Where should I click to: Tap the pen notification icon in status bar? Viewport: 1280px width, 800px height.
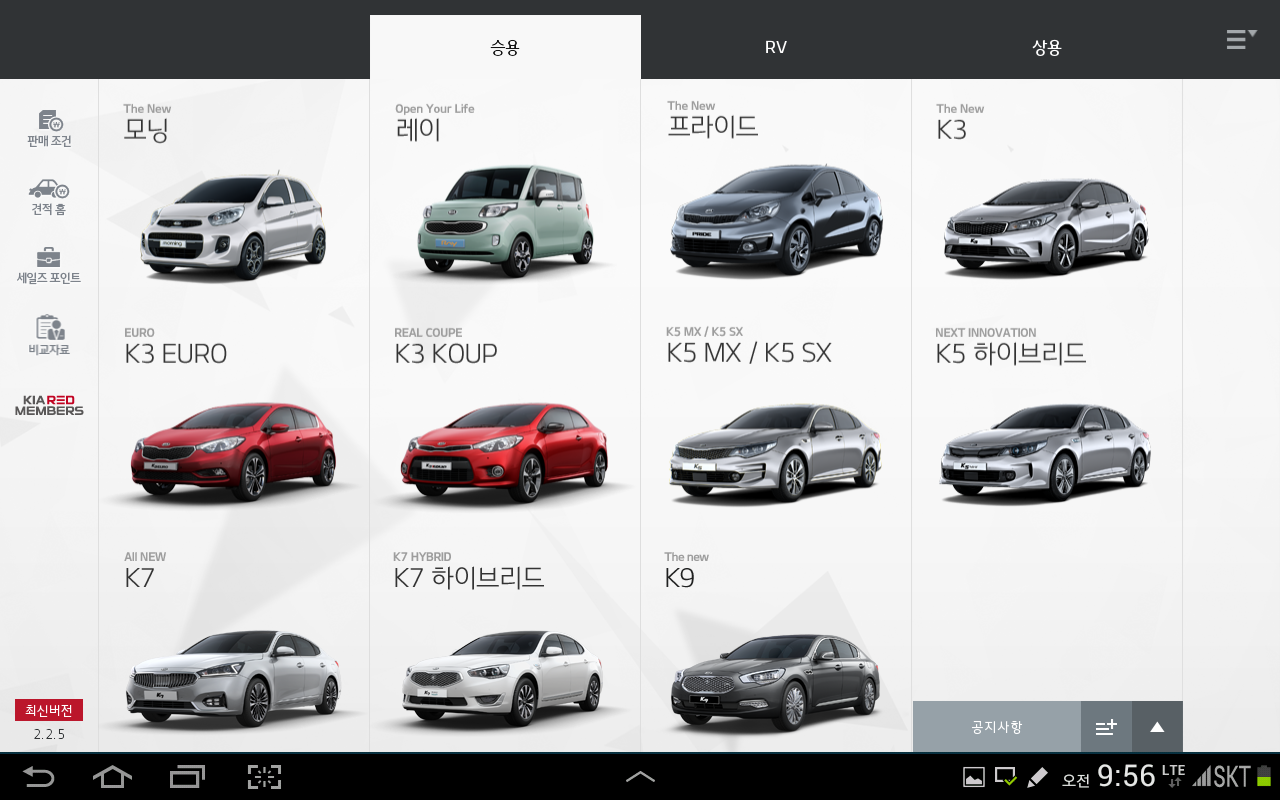[1037, 777]
